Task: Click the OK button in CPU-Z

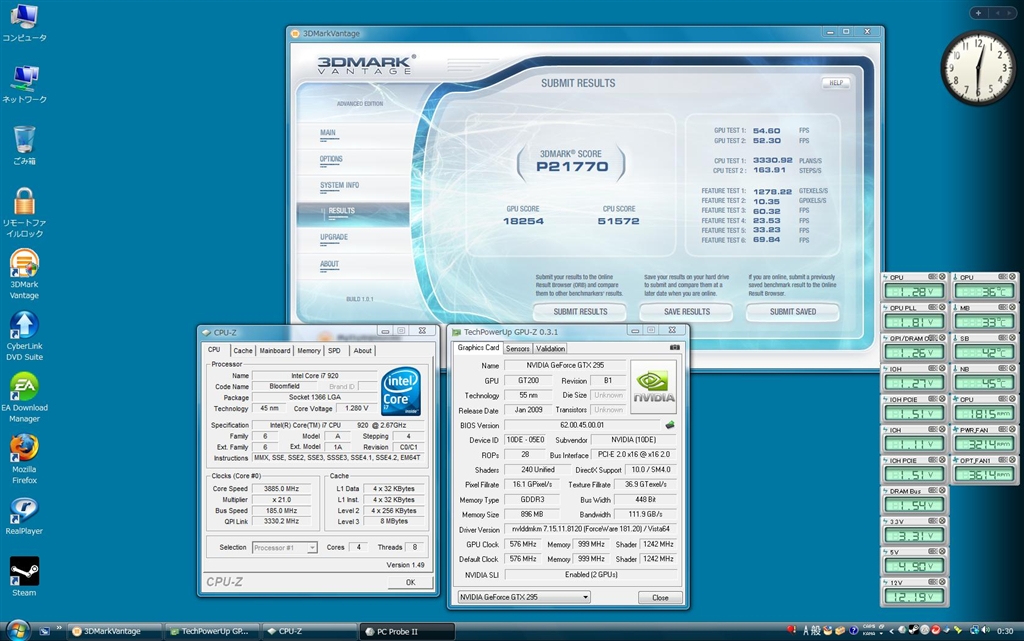Action: [x=410, y=582]
